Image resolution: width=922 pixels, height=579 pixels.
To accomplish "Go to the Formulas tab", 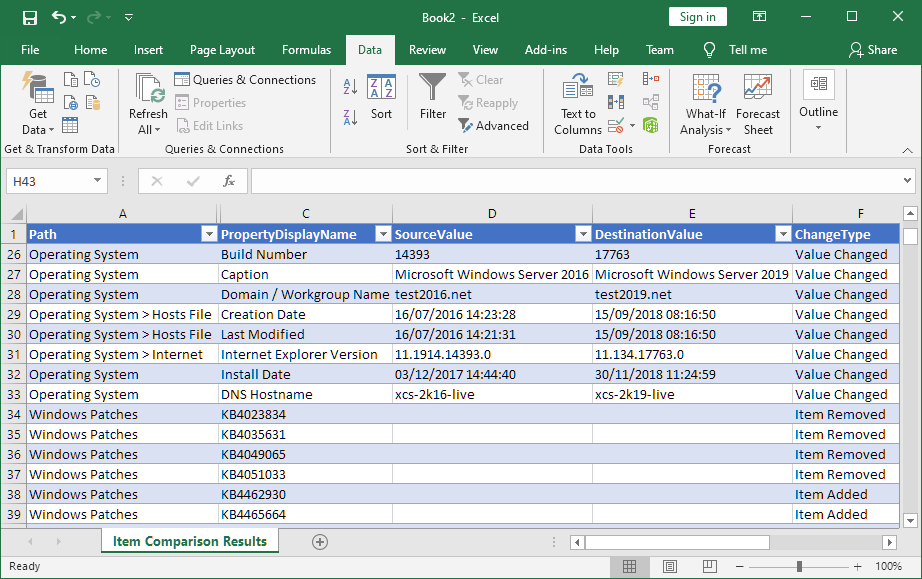I will (306, 50).
